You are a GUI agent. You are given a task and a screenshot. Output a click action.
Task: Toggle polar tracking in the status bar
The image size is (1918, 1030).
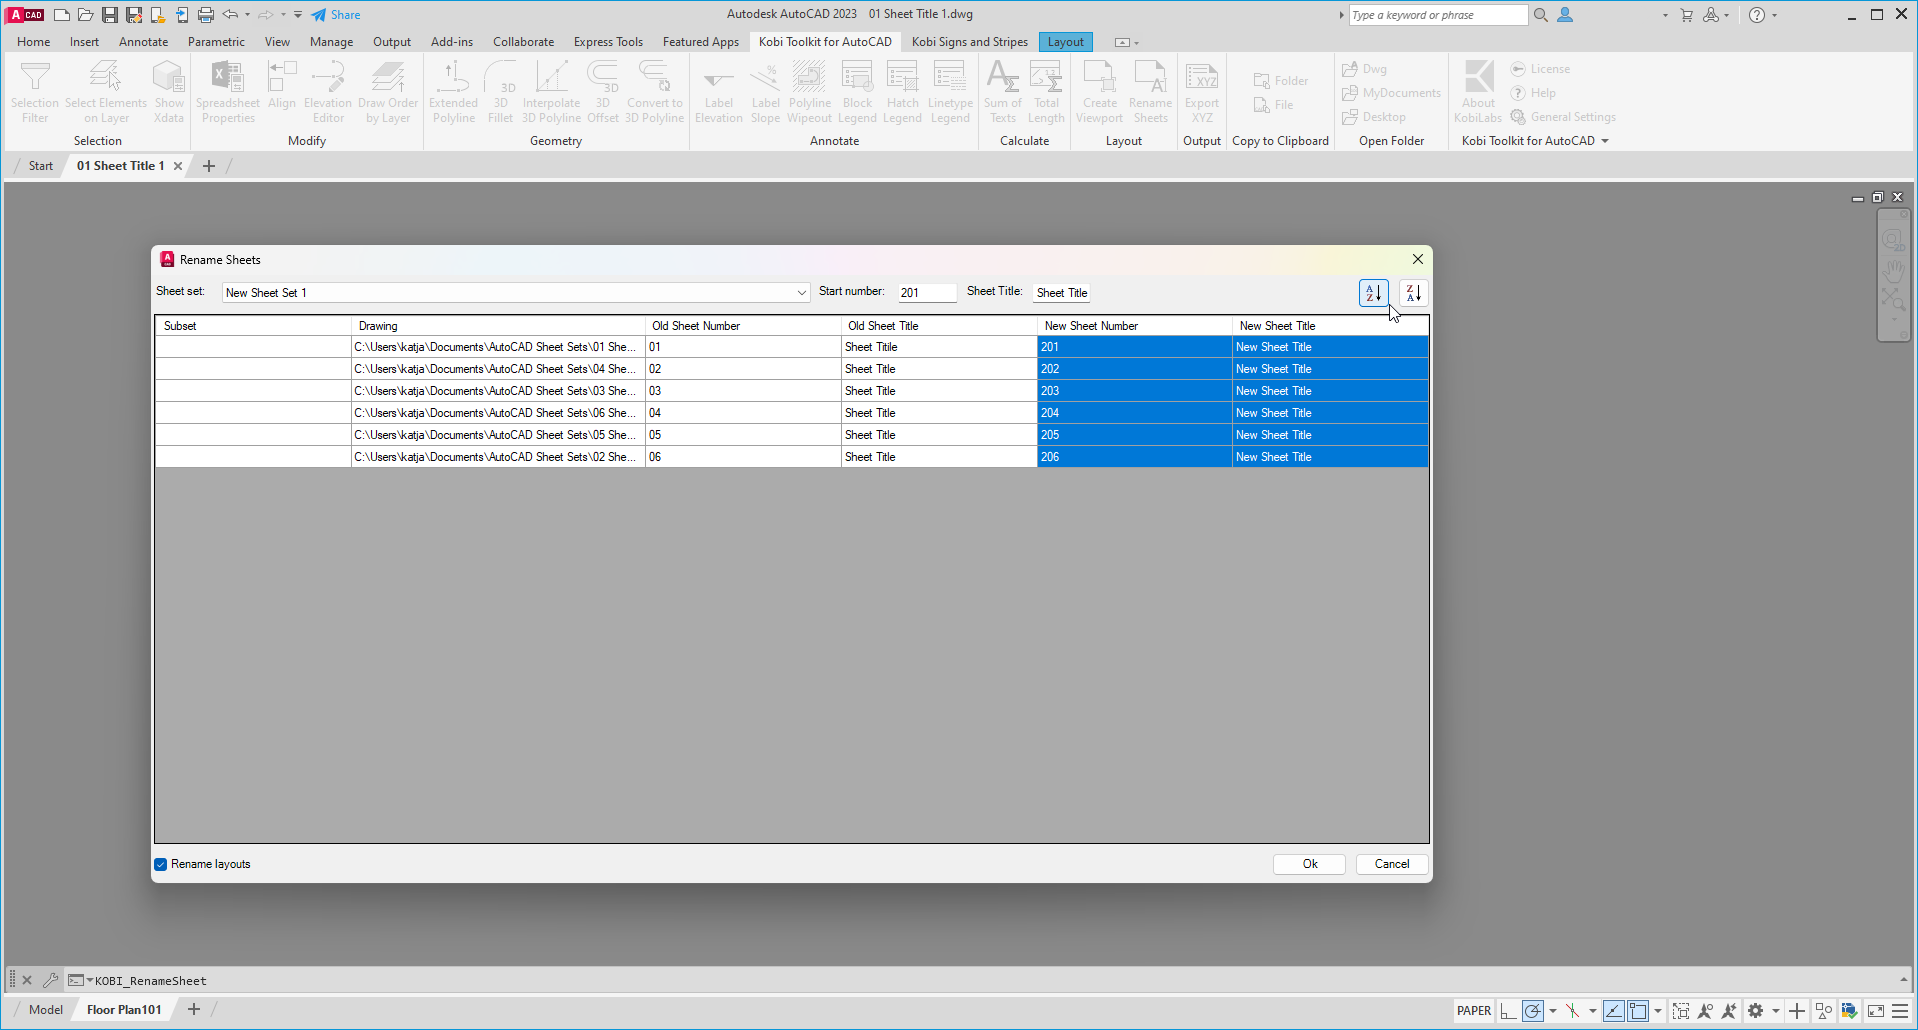(x=1533, y=1011)
